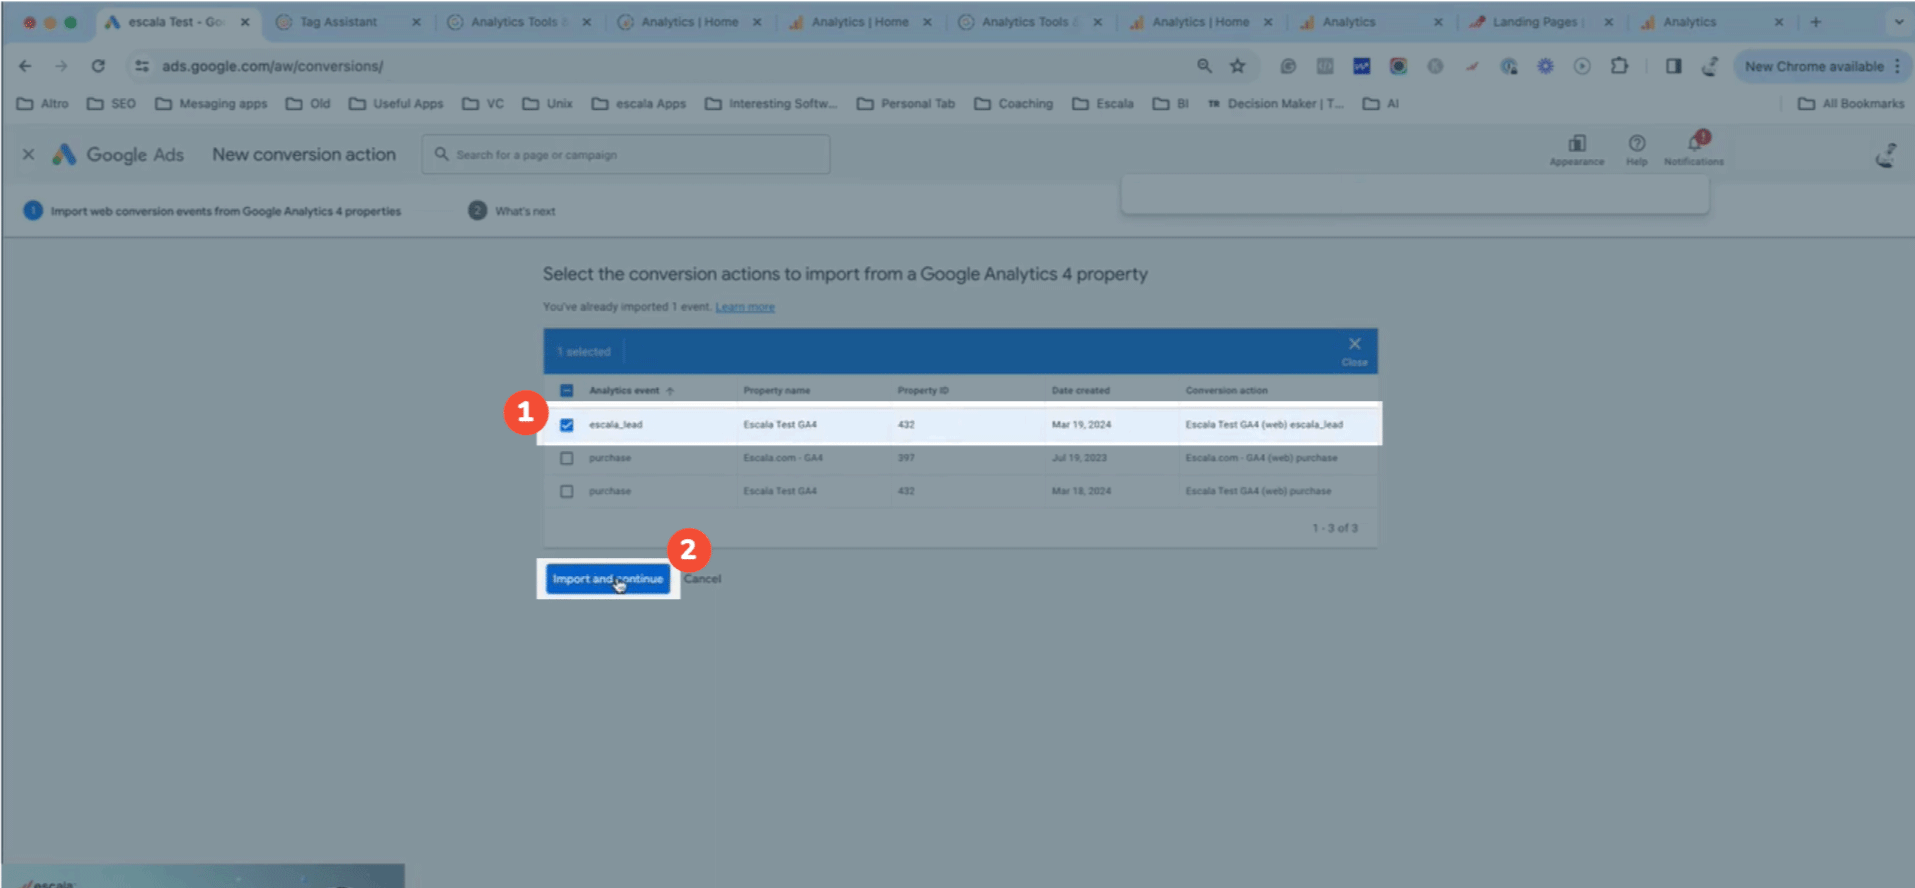Image resolution: width=1915 pixels, height=888 pixels.
Task: Open the Altro bookmarks folder
Action: (x=43, y=103)
